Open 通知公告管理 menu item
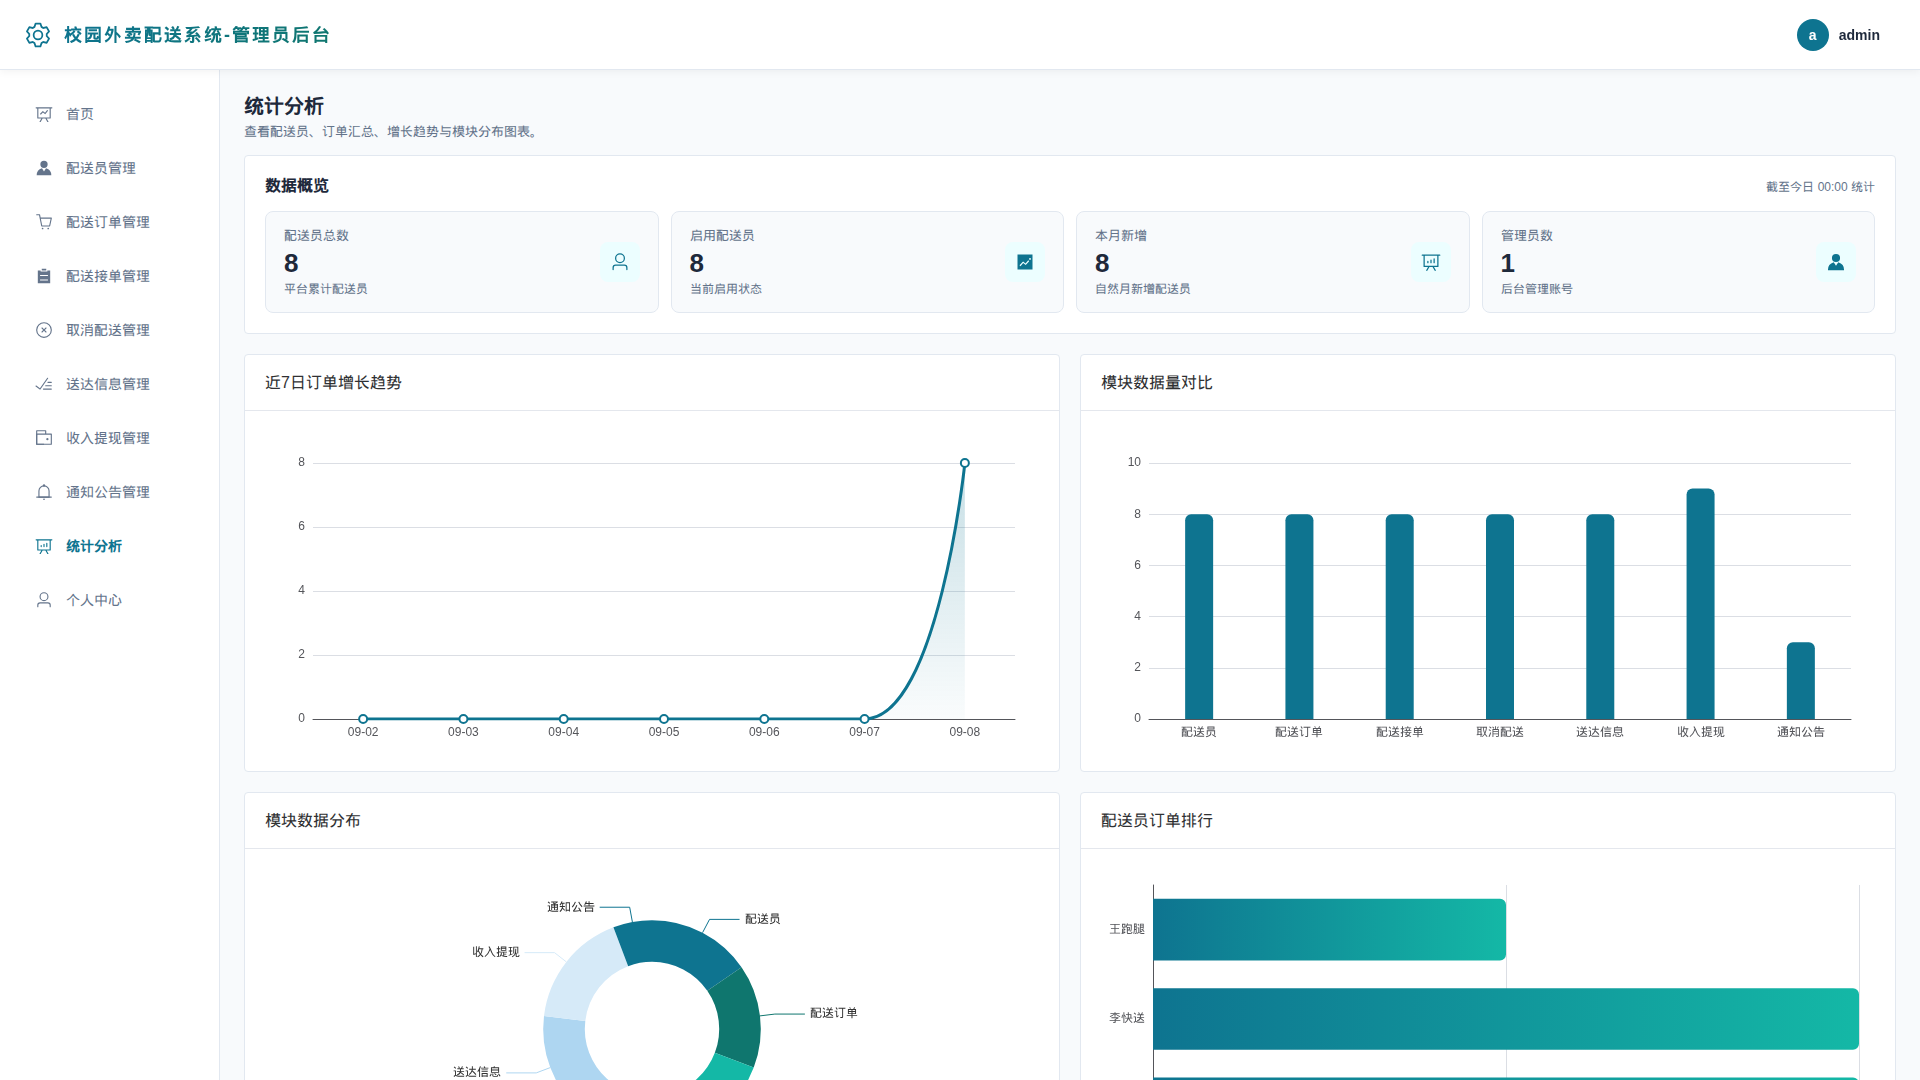 tap(110, 492)
